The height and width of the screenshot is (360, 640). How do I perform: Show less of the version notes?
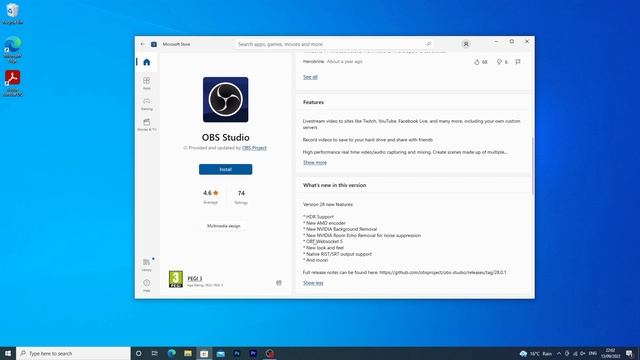tap(313, 283)
